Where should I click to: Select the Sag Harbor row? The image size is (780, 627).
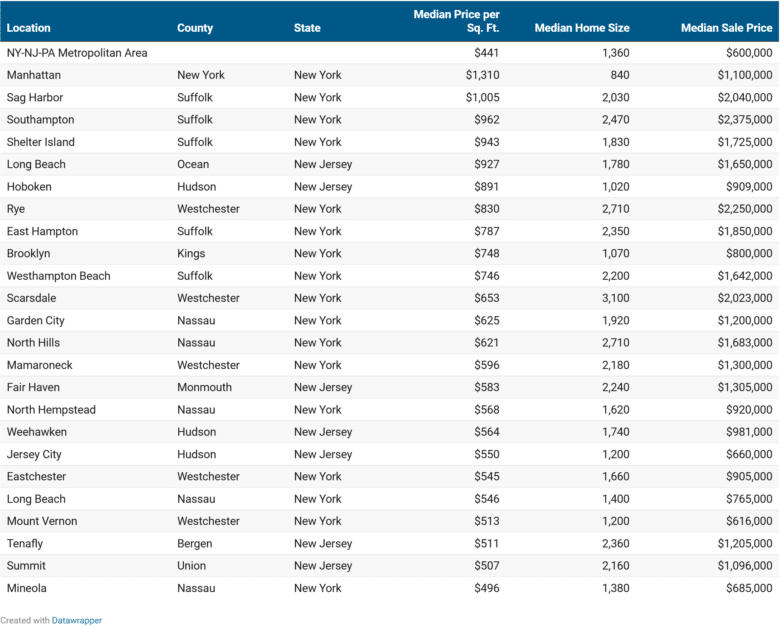[33, 97]
